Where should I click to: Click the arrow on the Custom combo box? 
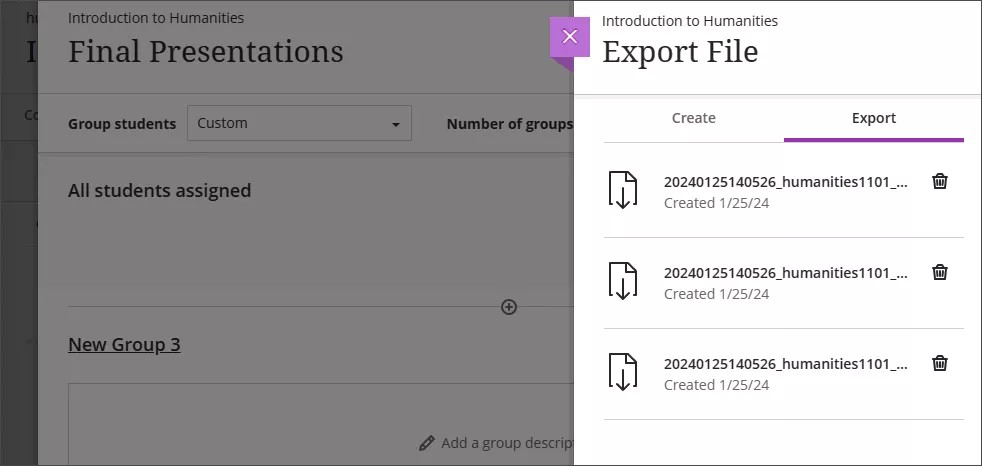pyautogui.click(x=396, y=125)
